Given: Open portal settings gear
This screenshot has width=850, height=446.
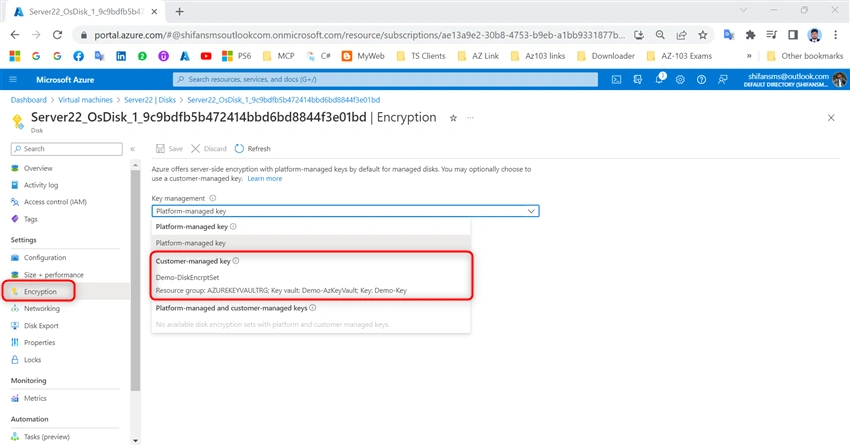Looking at the screenshot, I should pos(680,80).
